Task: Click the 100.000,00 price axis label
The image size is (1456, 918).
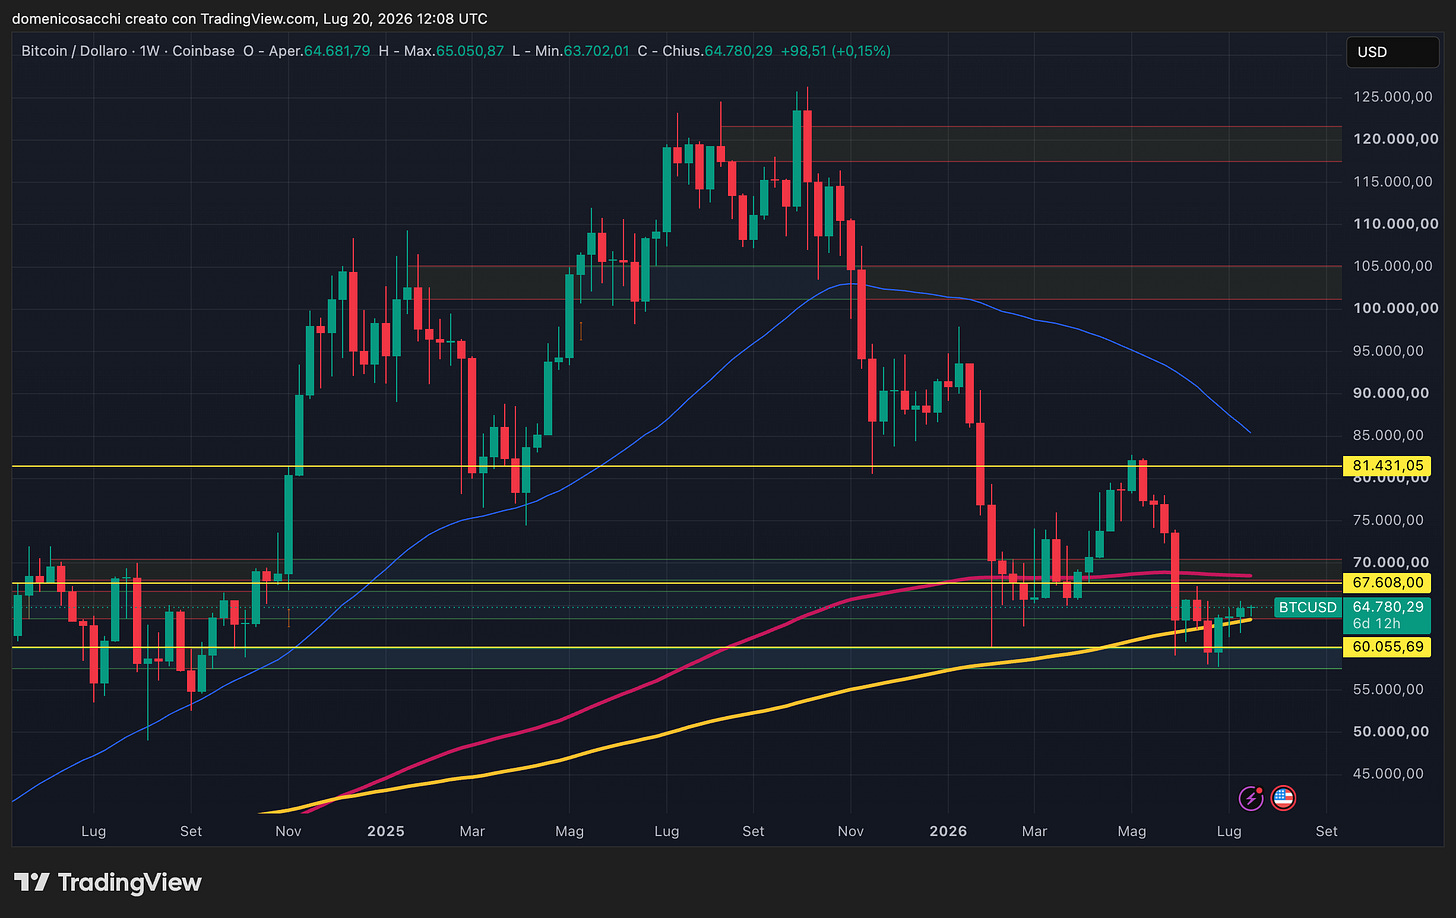Action: pyautogui.click(x=1396, y=308)
